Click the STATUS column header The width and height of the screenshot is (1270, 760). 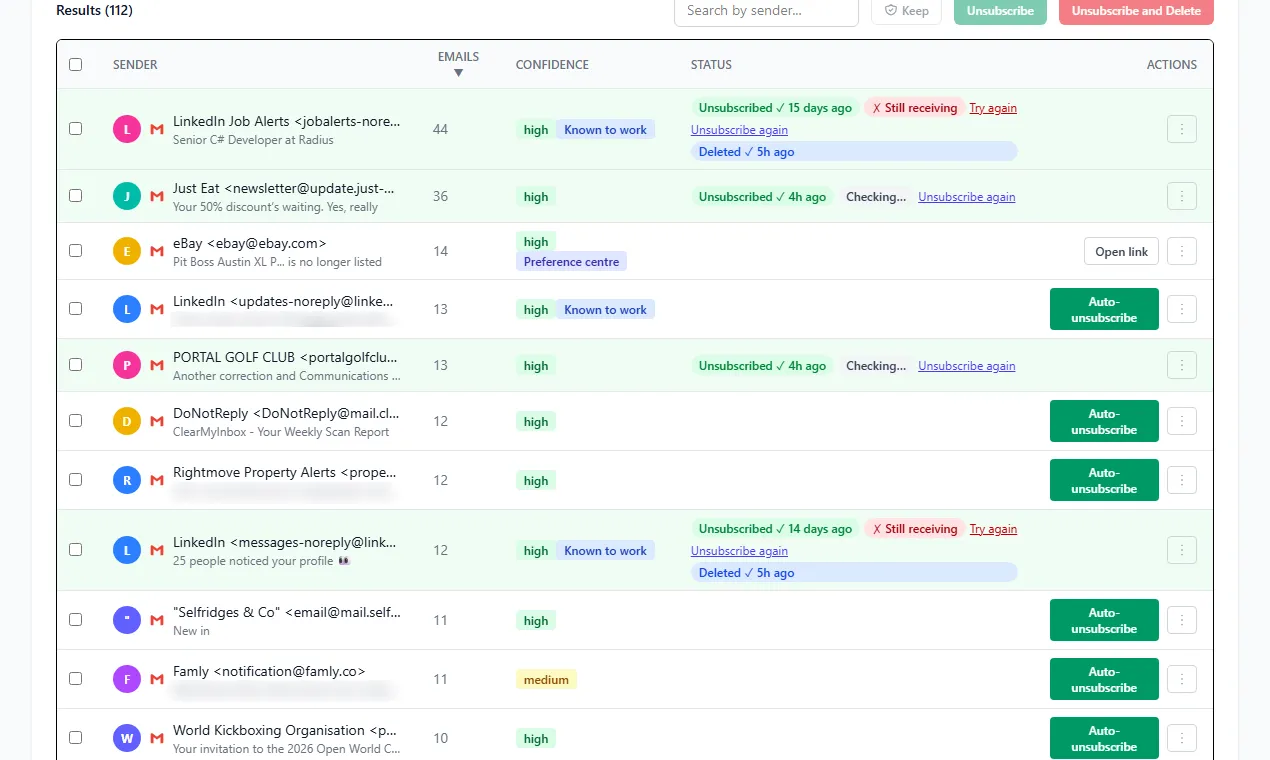pyautogui.click(x=711, y=64)
